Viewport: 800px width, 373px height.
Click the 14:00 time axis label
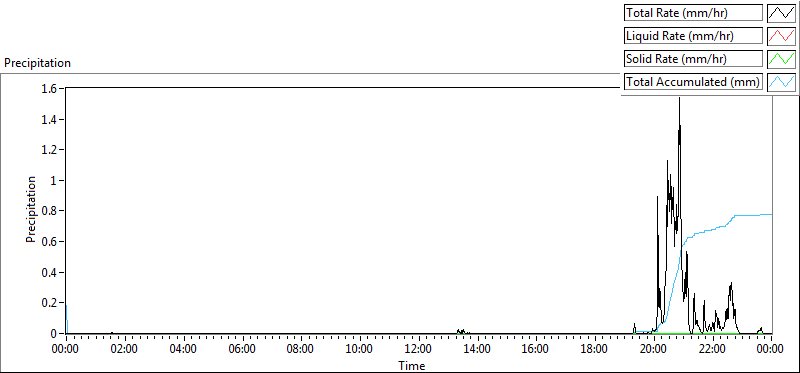pos(478,350)
